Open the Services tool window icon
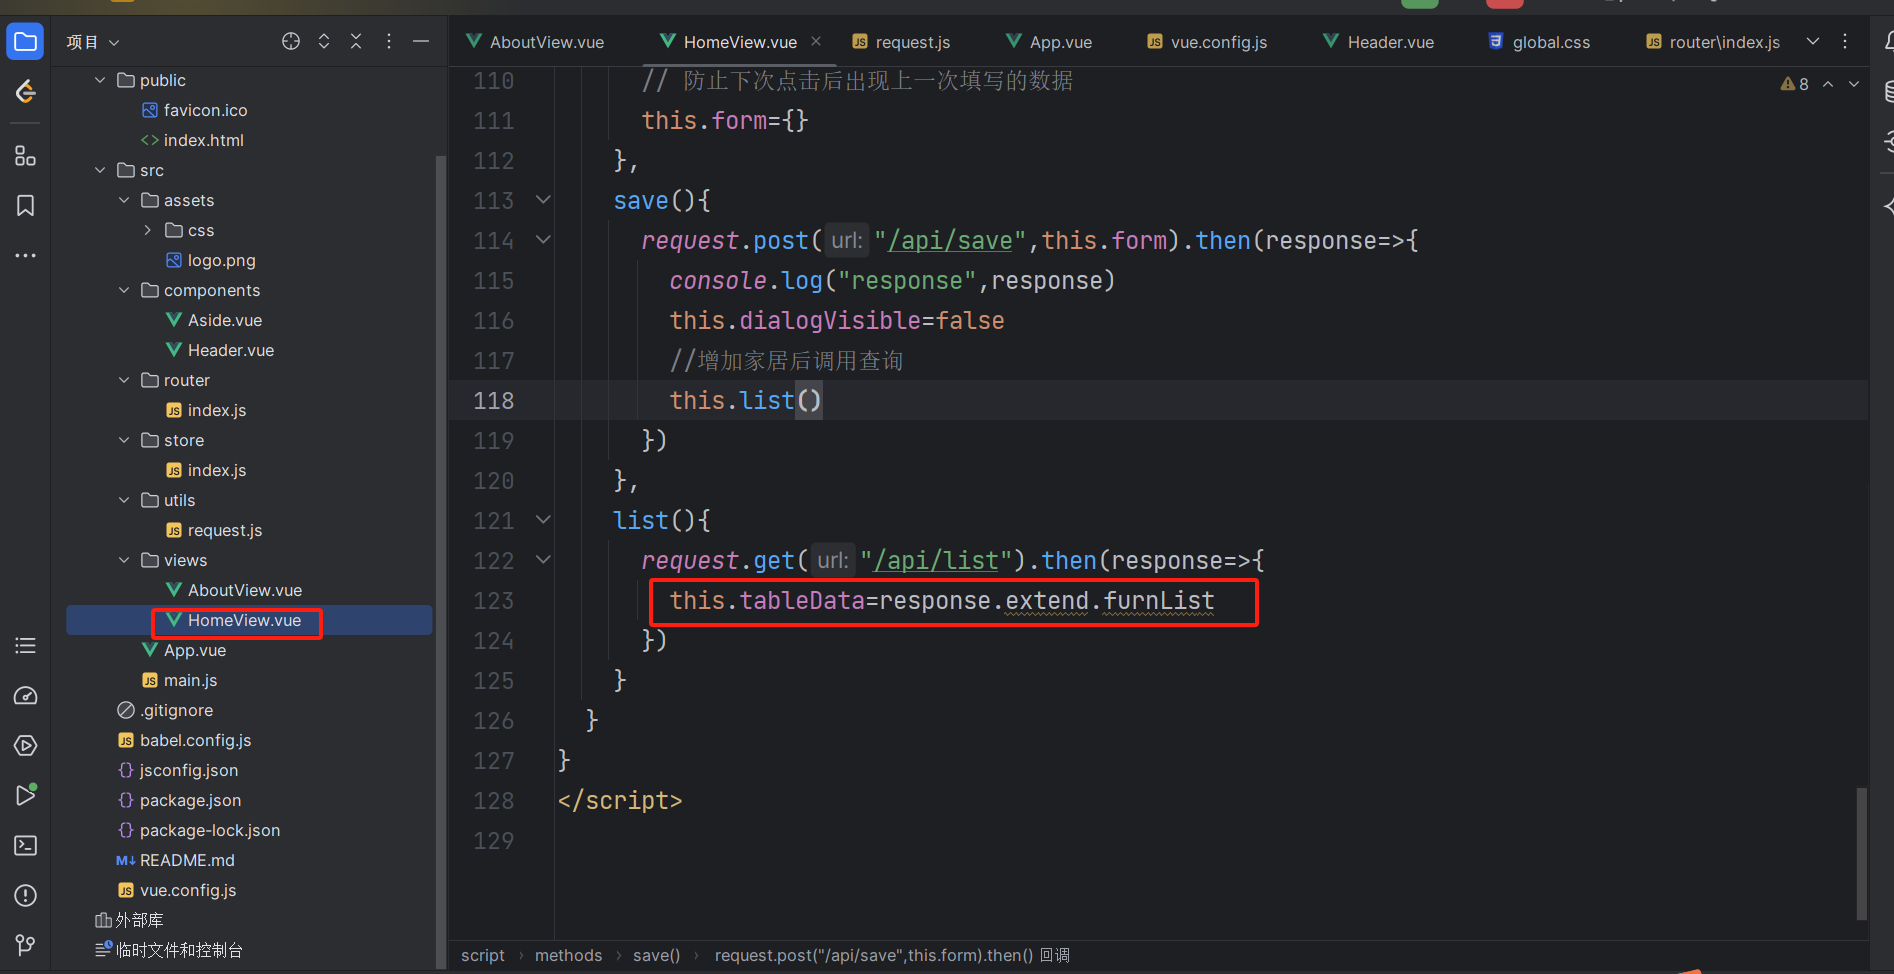 [x=25, y=745]
